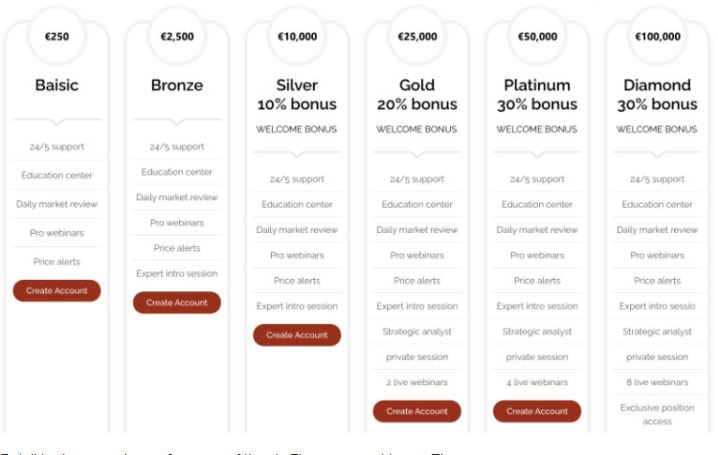
Task: Select the €250 price circle
Action: [x=57, y=36]
